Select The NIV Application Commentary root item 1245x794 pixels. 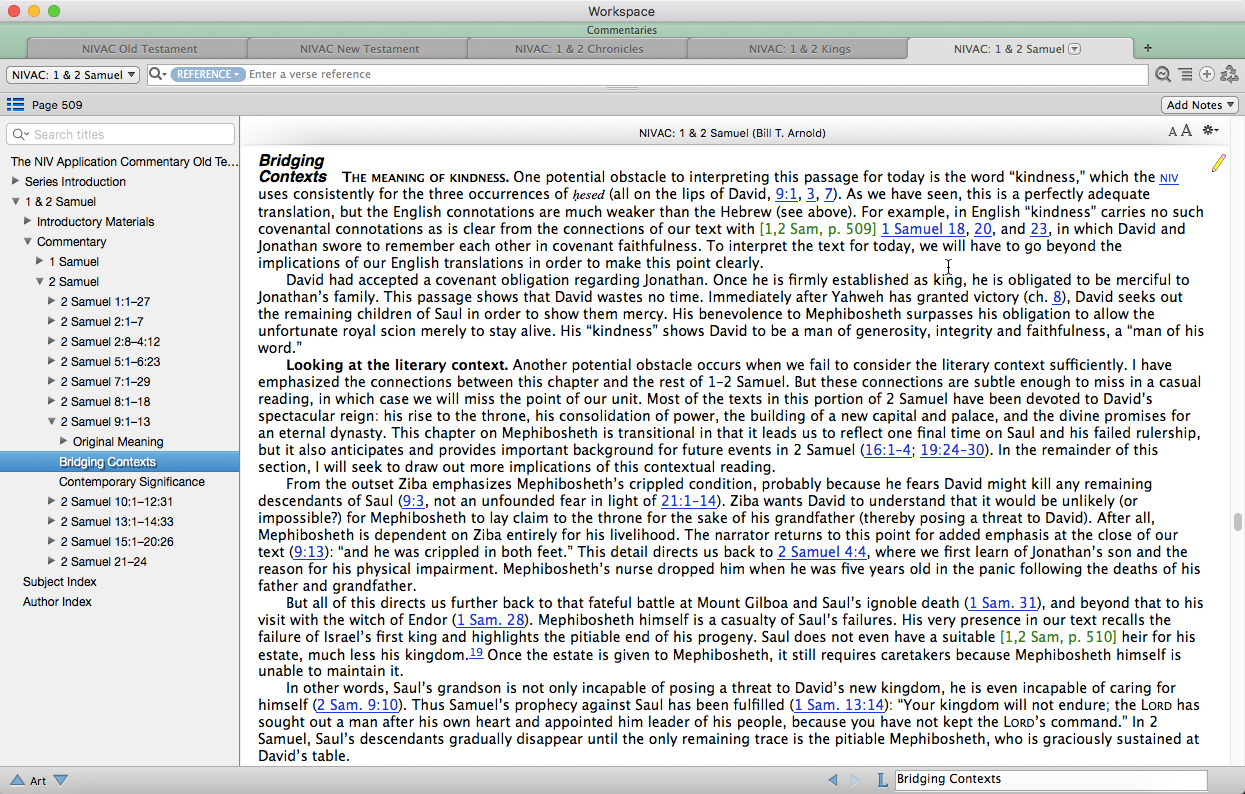(124, 161)
